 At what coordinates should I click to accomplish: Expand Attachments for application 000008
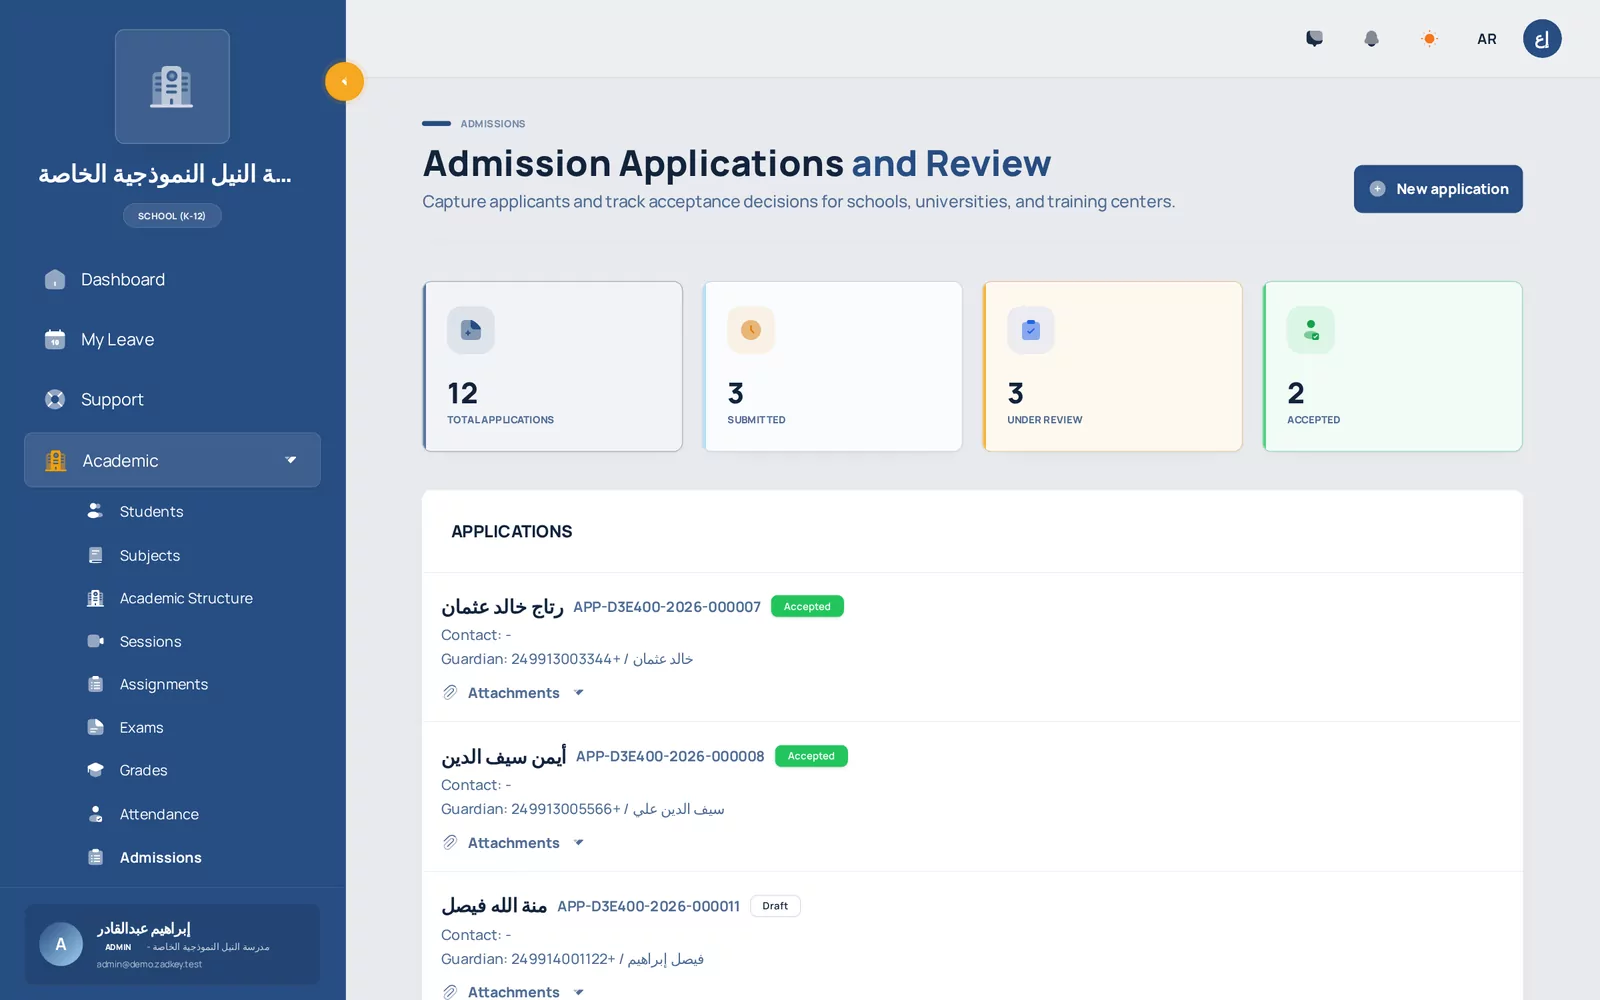(513, 843)
